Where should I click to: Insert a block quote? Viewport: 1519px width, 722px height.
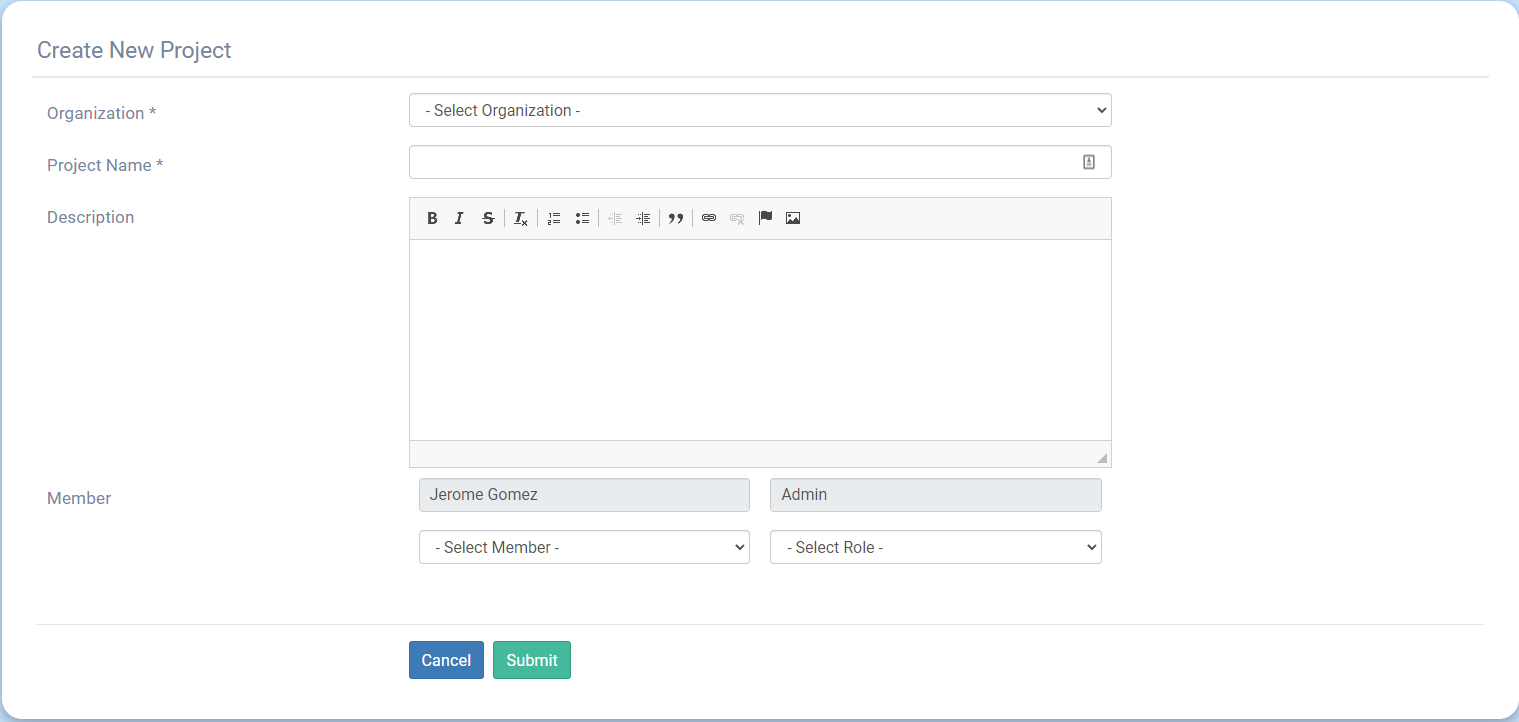pyautogui.click(x=676, y=218)
